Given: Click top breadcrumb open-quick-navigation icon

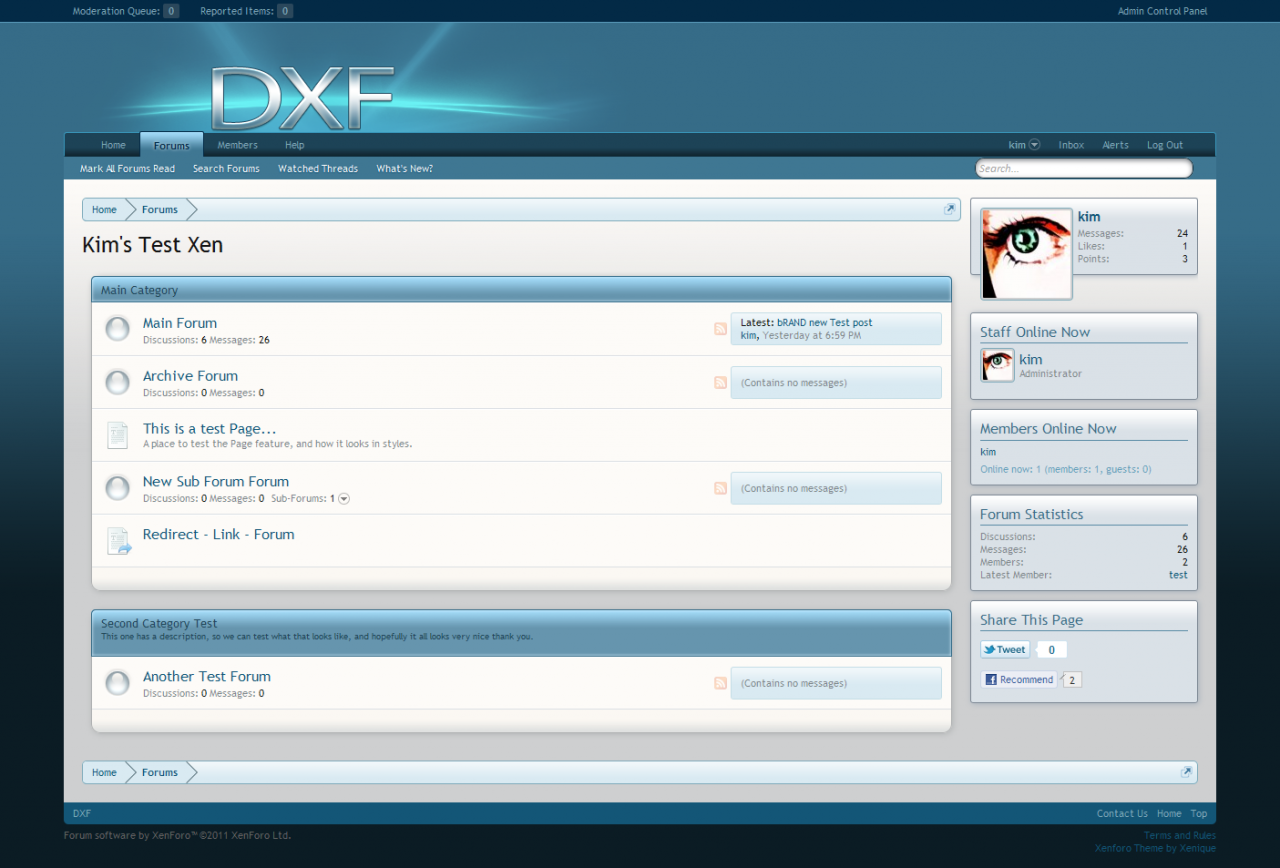Looking at the screenshot, I should tap(949, 209).
